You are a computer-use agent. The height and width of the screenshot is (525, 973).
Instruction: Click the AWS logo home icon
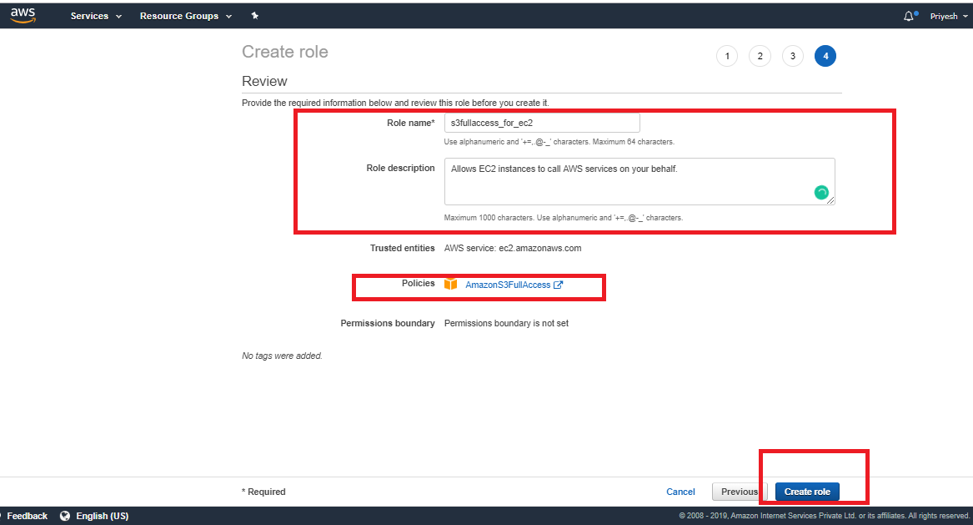click(23, 16)
